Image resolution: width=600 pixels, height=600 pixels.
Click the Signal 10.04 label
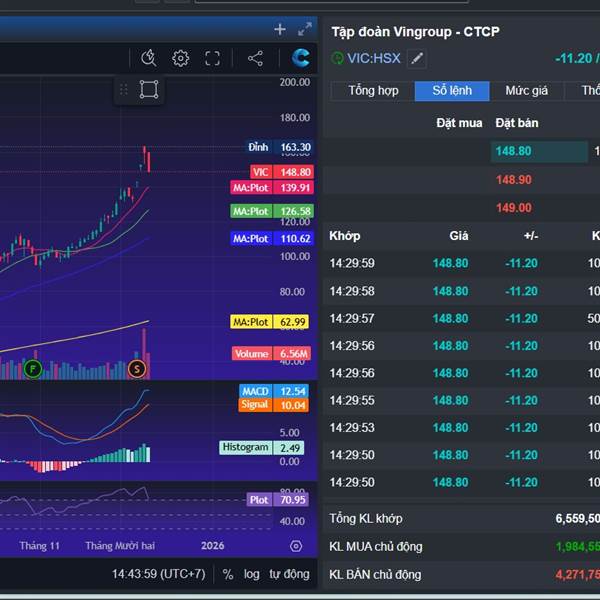click(x=273, y=405)
